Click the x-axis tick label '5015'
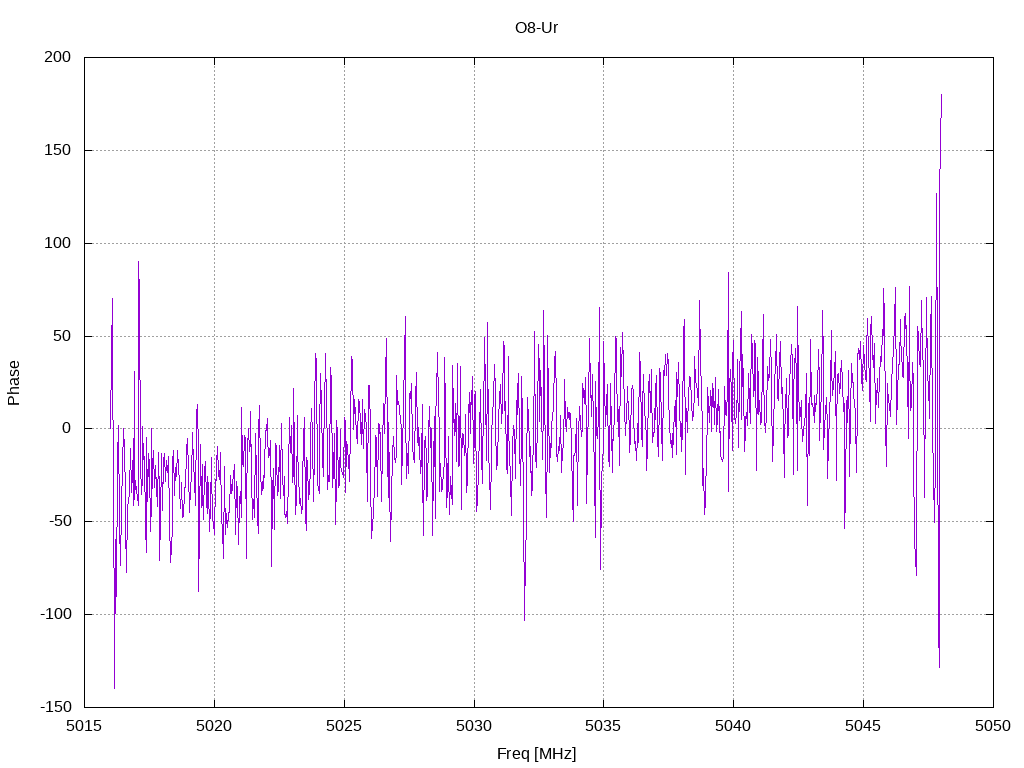 pyautogui.click(x=85, y=726)
